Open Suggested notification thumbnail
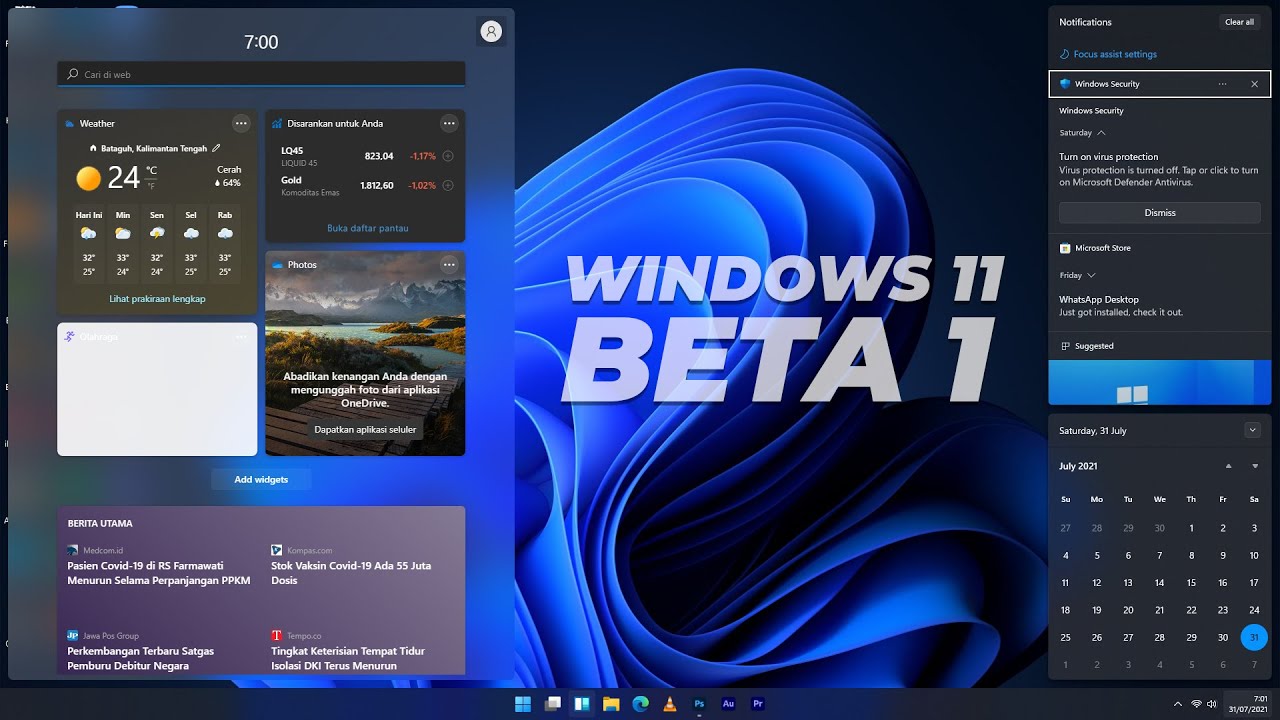 point(1160,382)
